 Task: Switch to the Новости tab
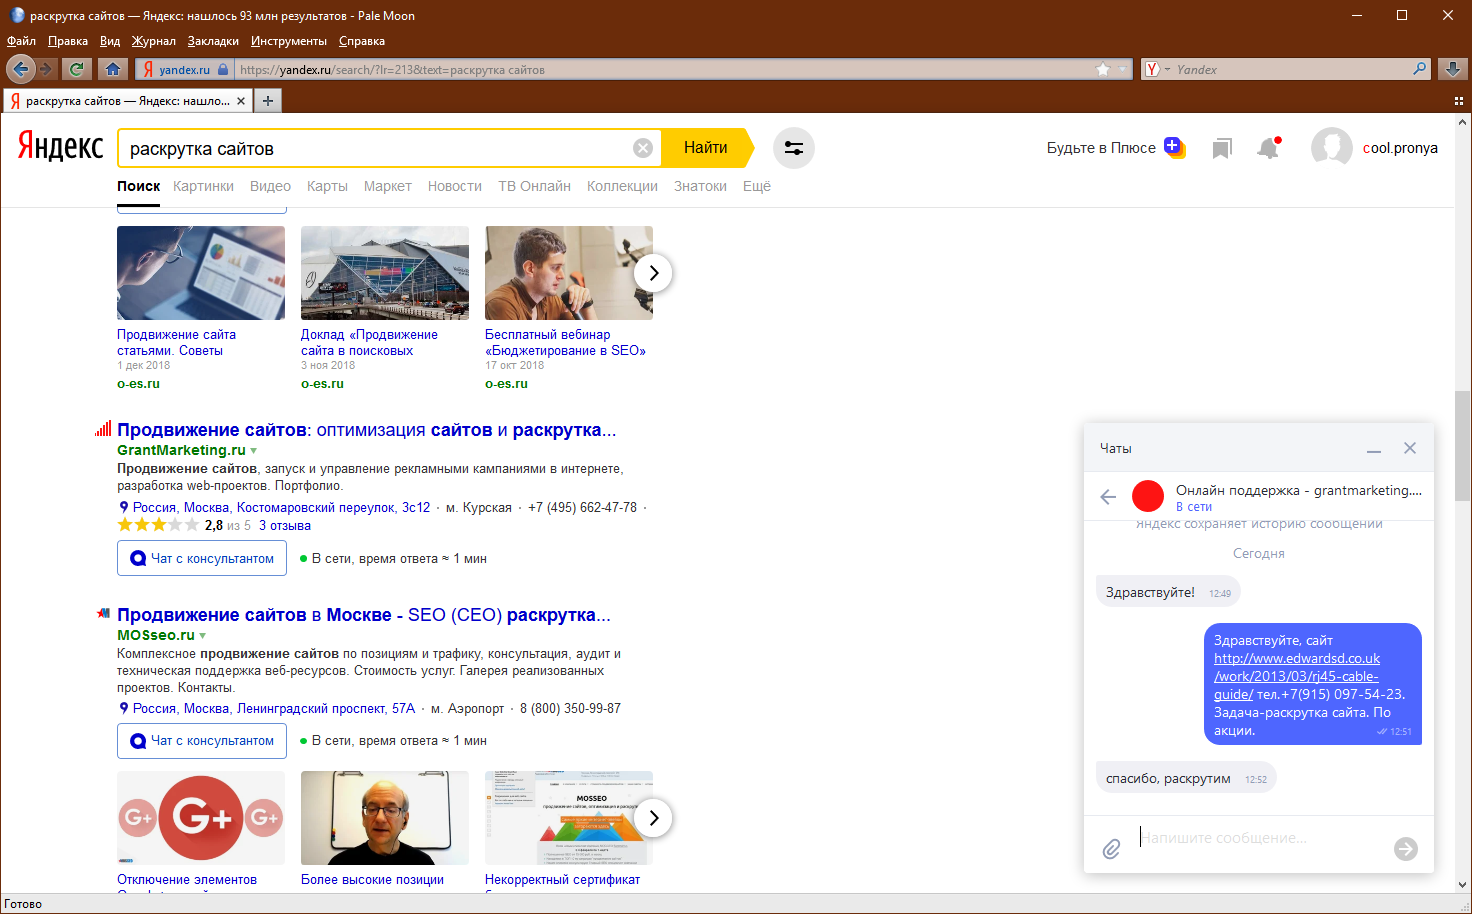click(455, 186)
